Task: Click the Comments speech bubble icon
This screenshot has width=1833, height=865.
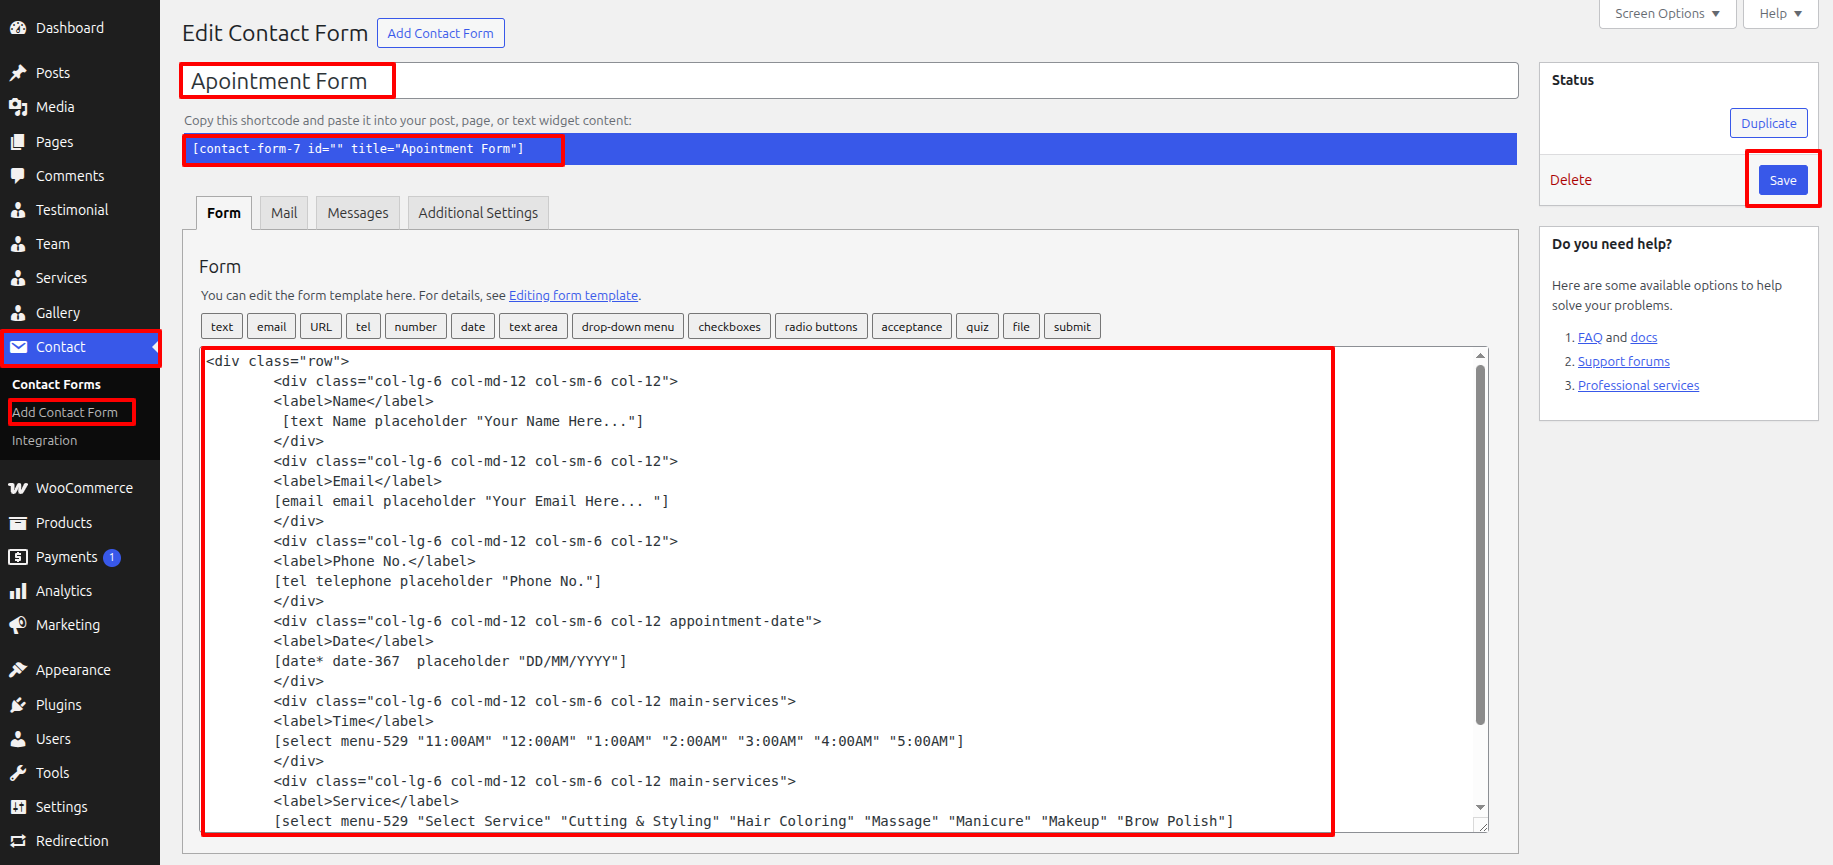Action: 18,176
